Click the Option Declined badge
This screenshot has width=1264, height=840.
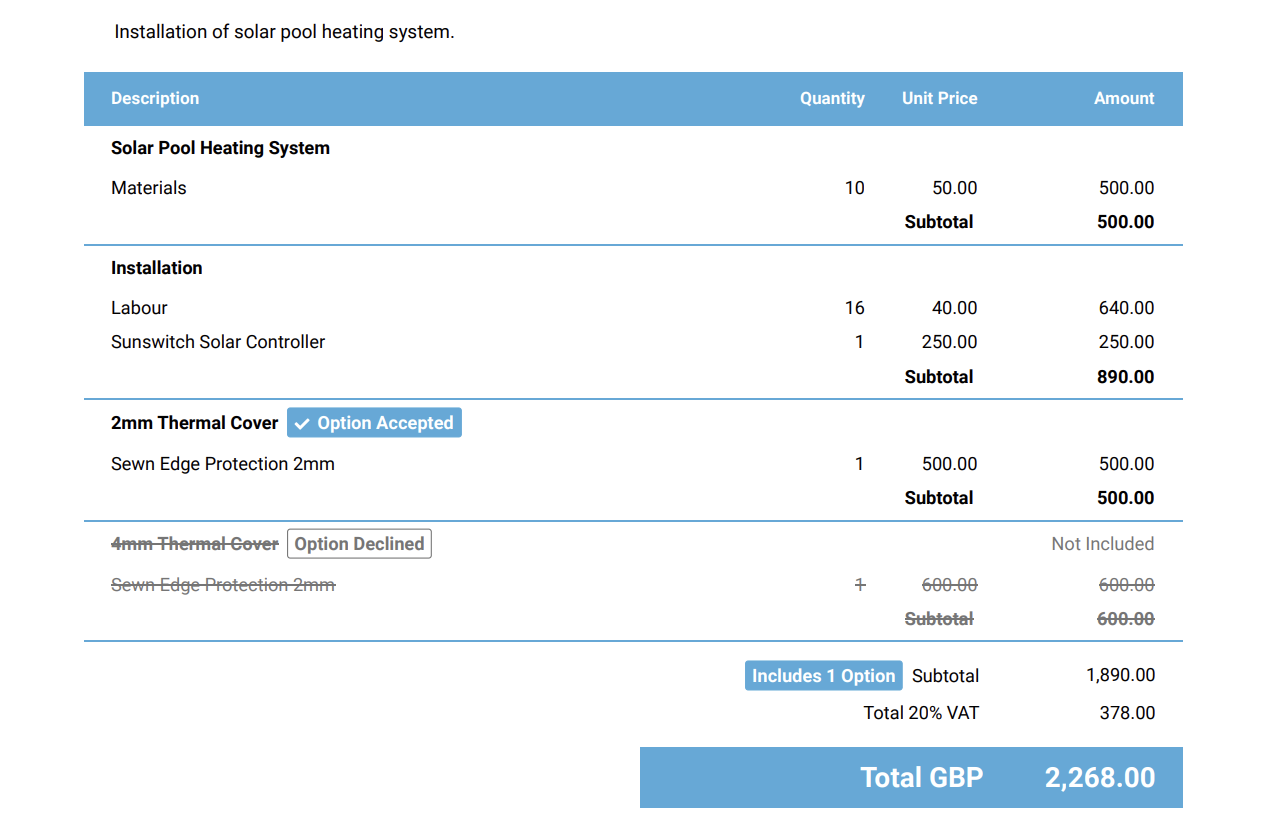coord(359,543)
